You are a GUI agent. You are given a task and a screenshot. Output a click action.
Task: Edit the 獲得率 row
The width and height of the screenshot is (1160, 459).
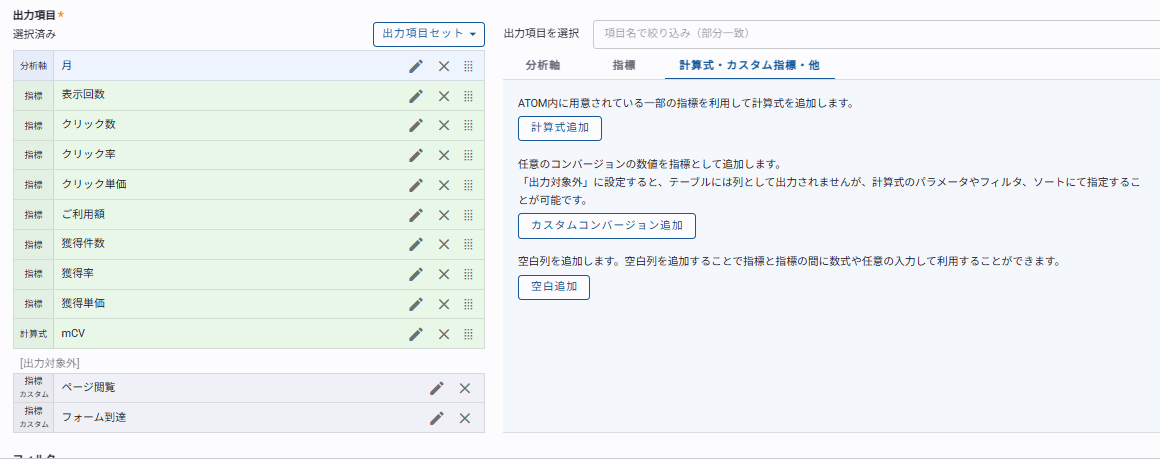tap(416, 275)
